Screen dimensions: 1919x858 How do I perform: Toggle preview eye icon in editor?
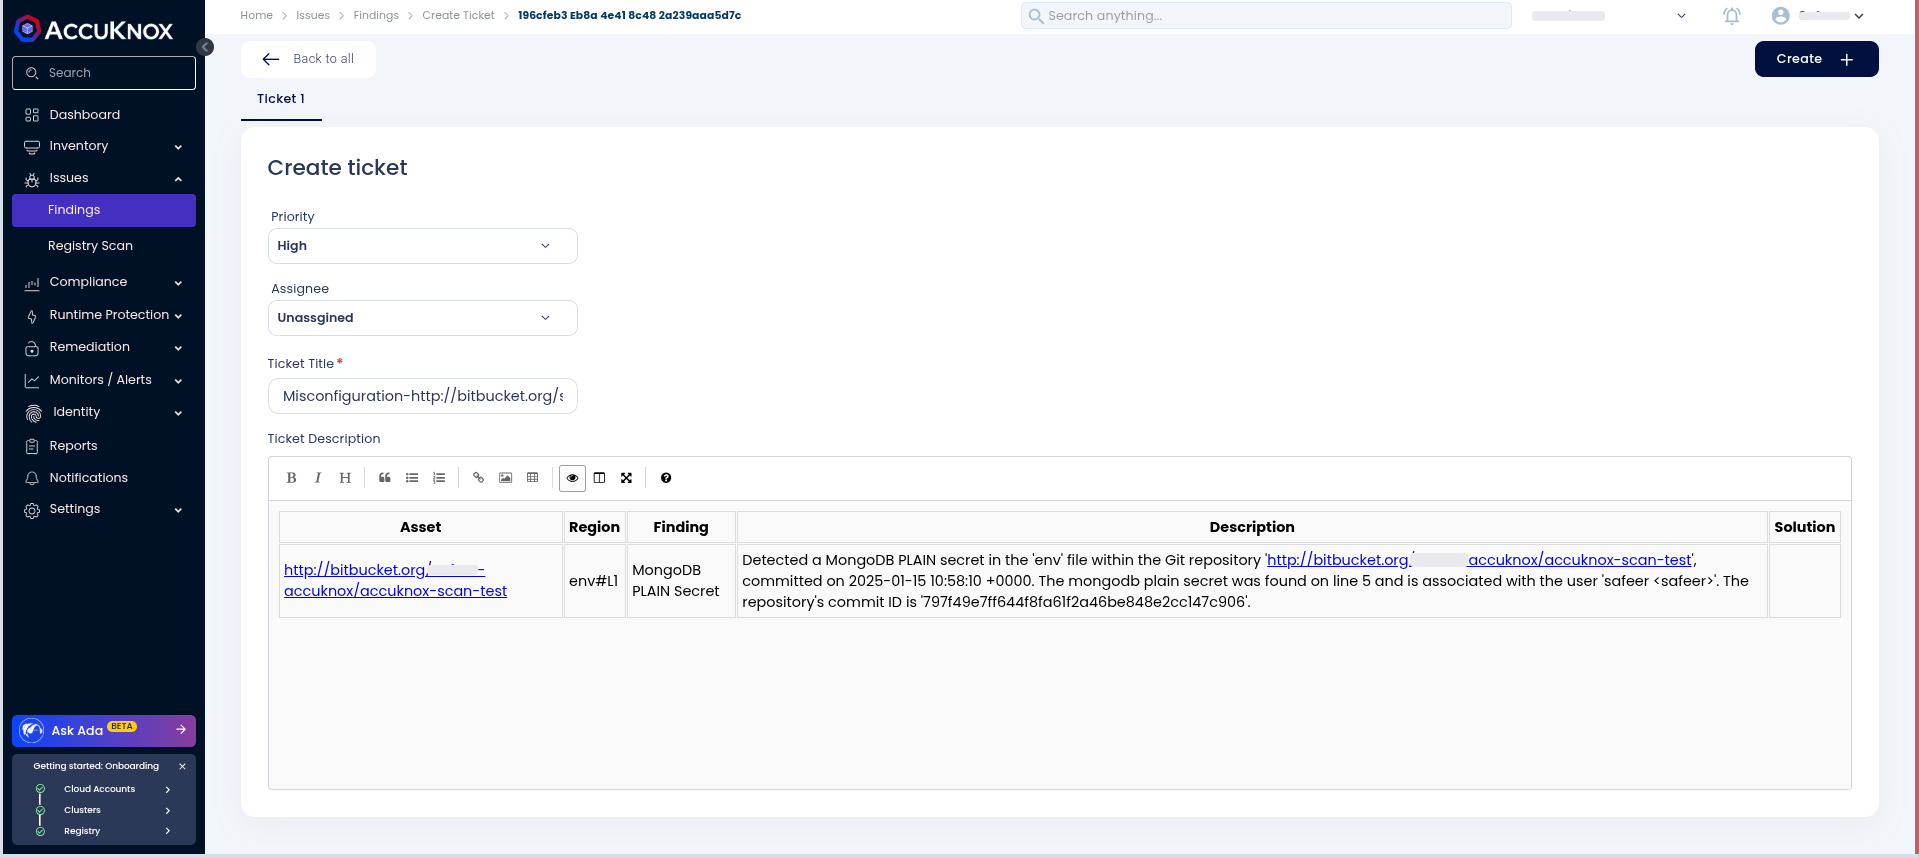(x=572, y=478)
